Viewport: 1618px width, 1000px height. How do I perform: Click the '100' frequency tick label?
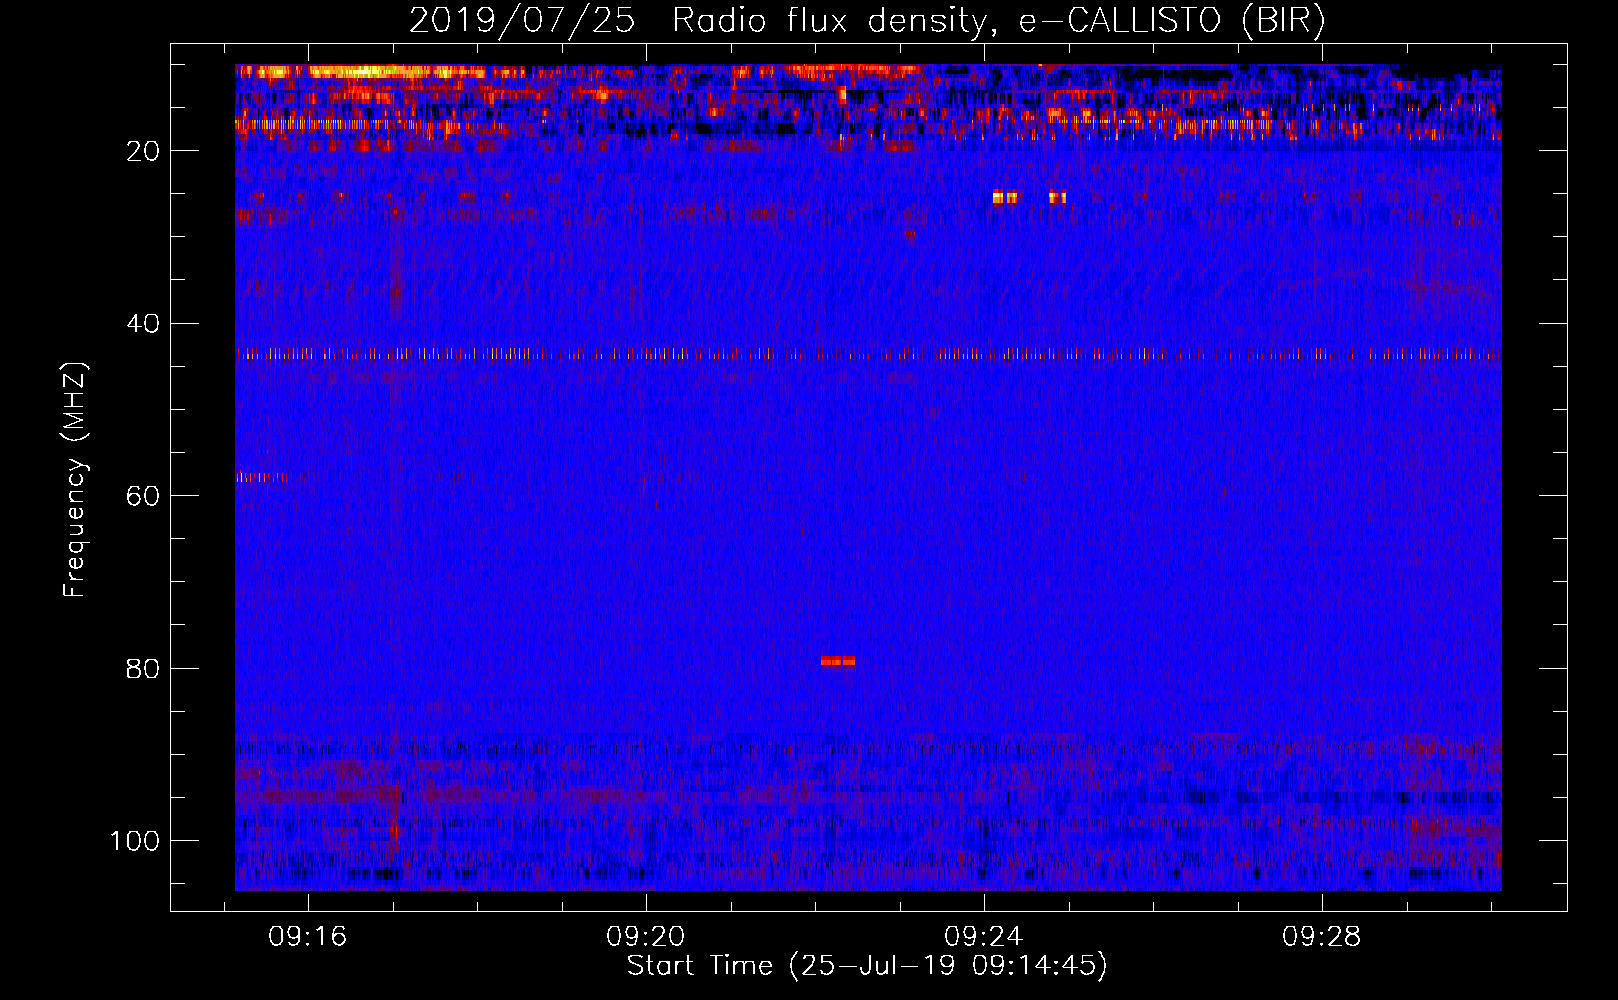pos(135,841)
